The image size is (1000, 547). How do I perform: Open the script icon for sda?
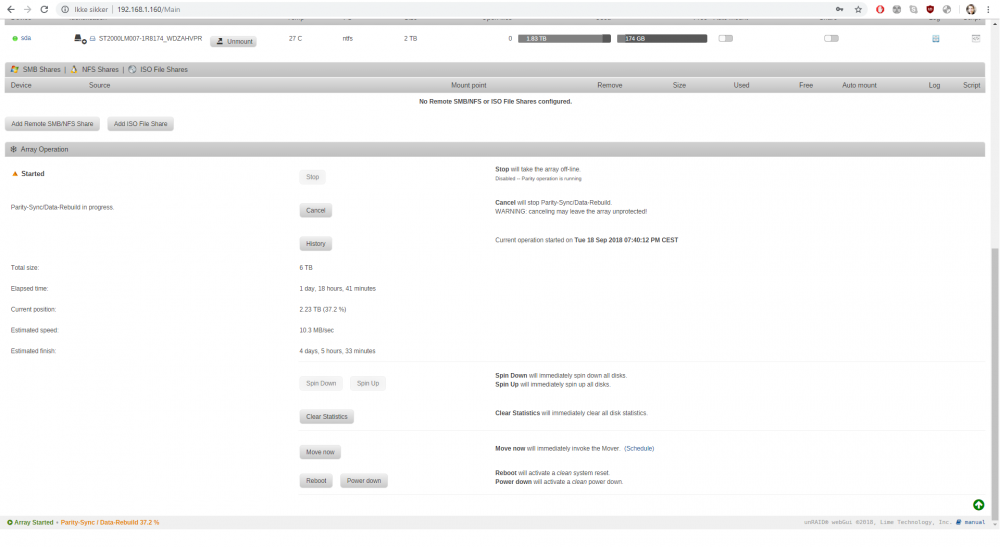(x=976, y=39)
